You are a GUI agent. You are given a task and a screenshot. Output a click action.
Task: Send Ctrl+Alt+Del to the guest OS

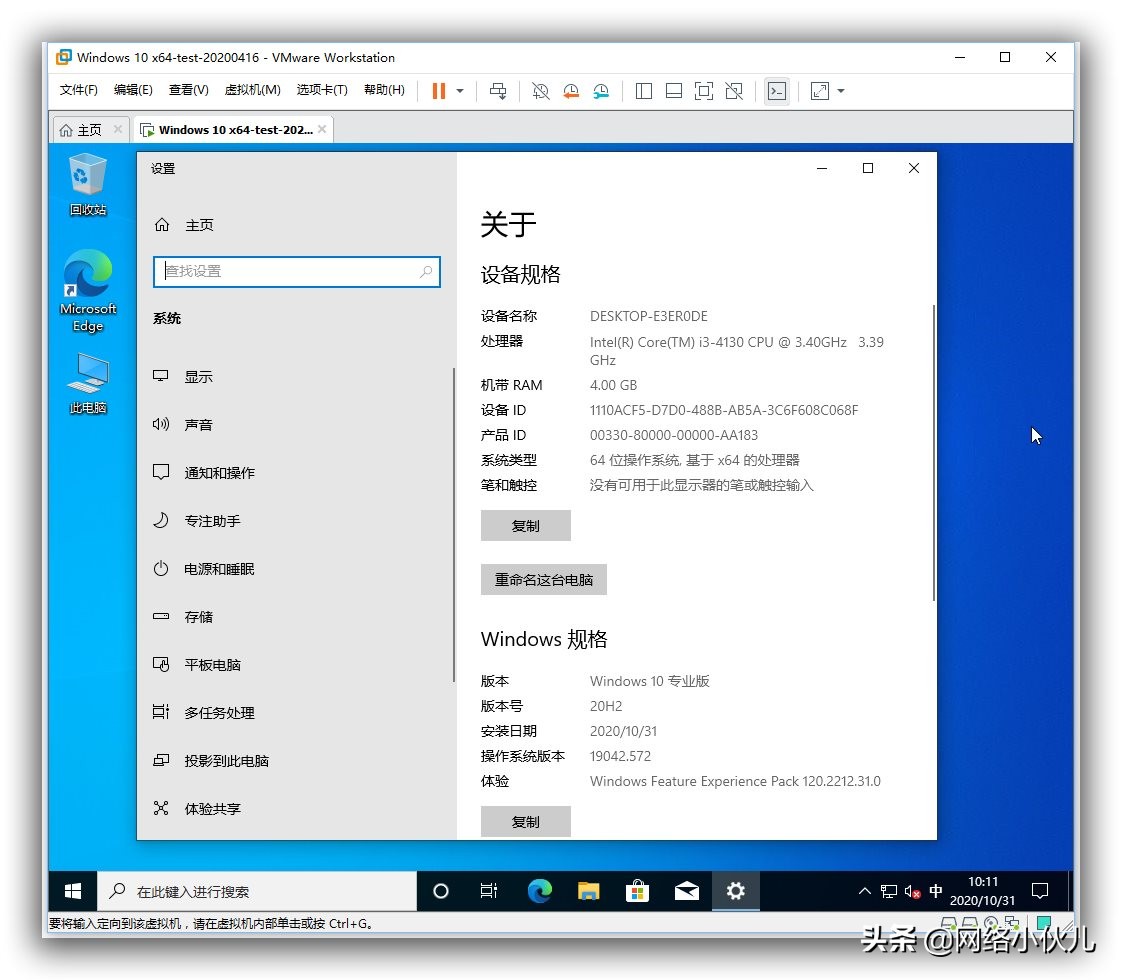coord(498,91)
